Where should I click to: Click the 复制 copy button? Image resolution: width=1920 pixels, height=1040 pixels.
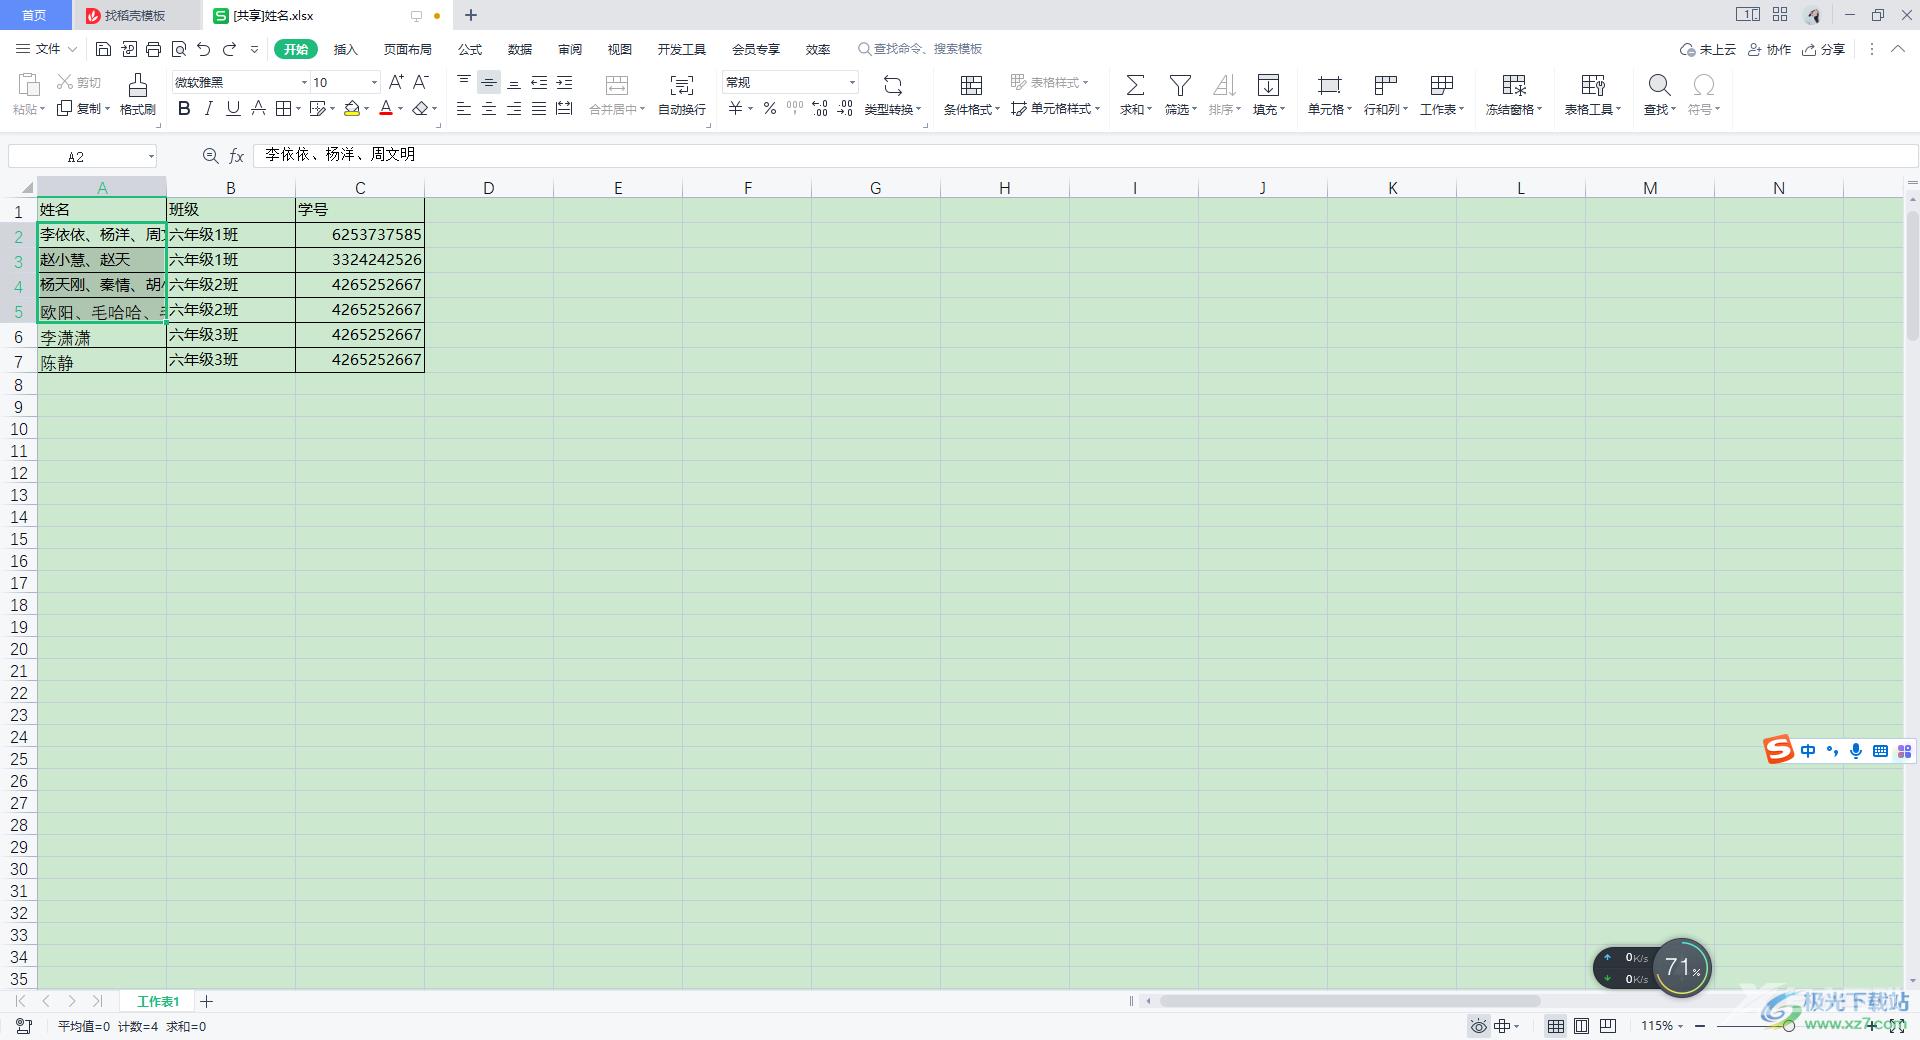[83, 108]
